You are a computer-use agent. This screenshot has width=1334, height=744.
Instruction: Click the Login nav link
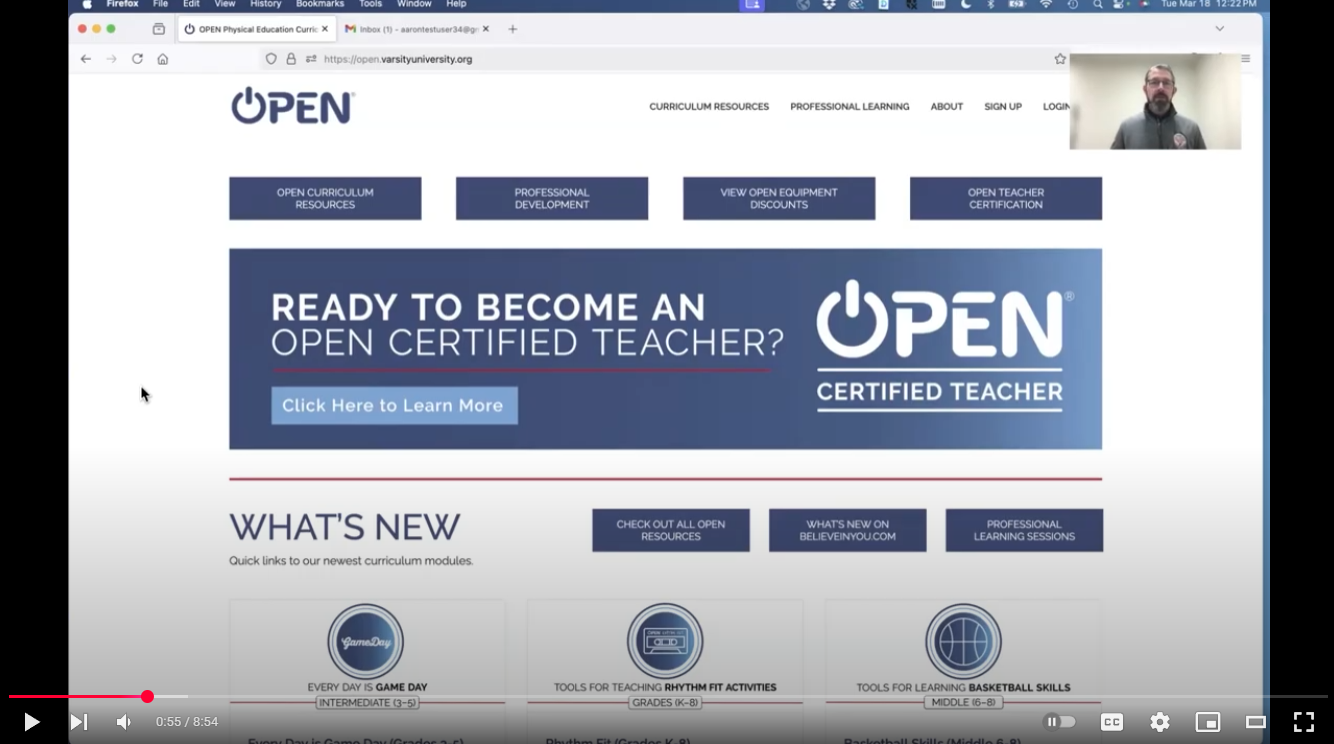click(1056, 107)
